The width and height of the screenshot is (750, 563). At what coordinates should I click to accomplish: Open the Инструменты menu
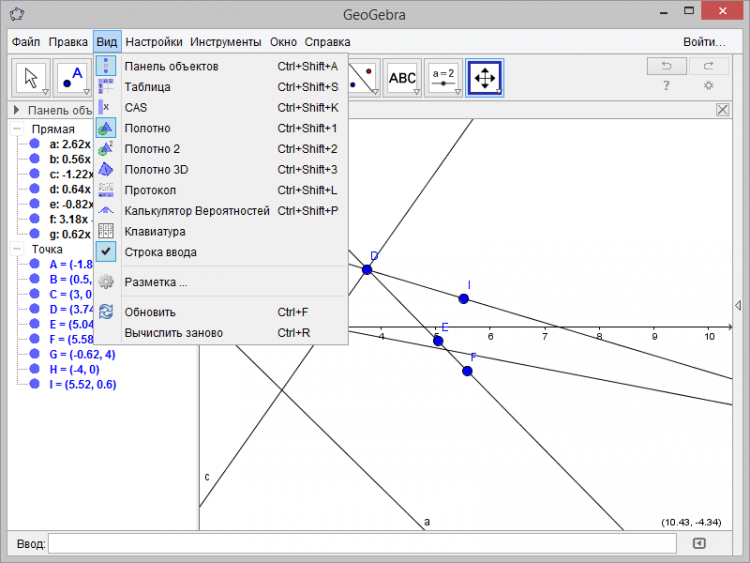[226, 42]
